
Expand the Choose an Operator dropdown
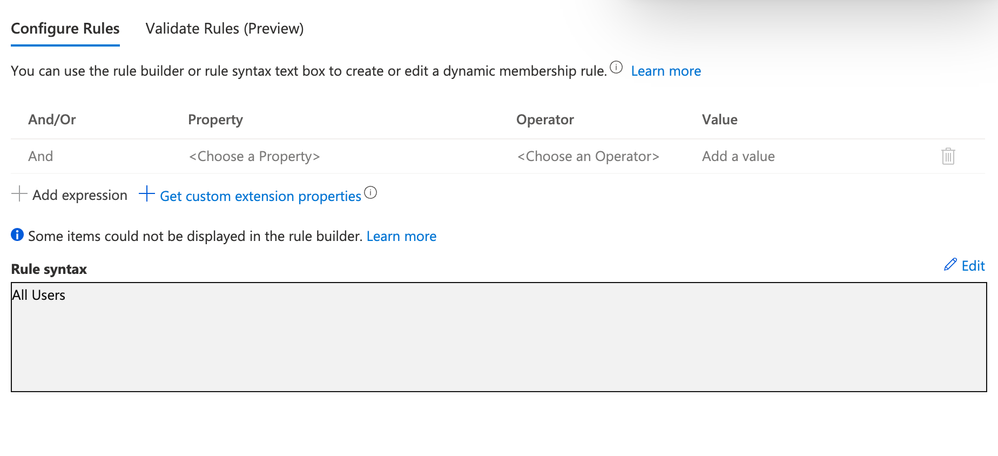pyautogui.click(x=588, y=156)
